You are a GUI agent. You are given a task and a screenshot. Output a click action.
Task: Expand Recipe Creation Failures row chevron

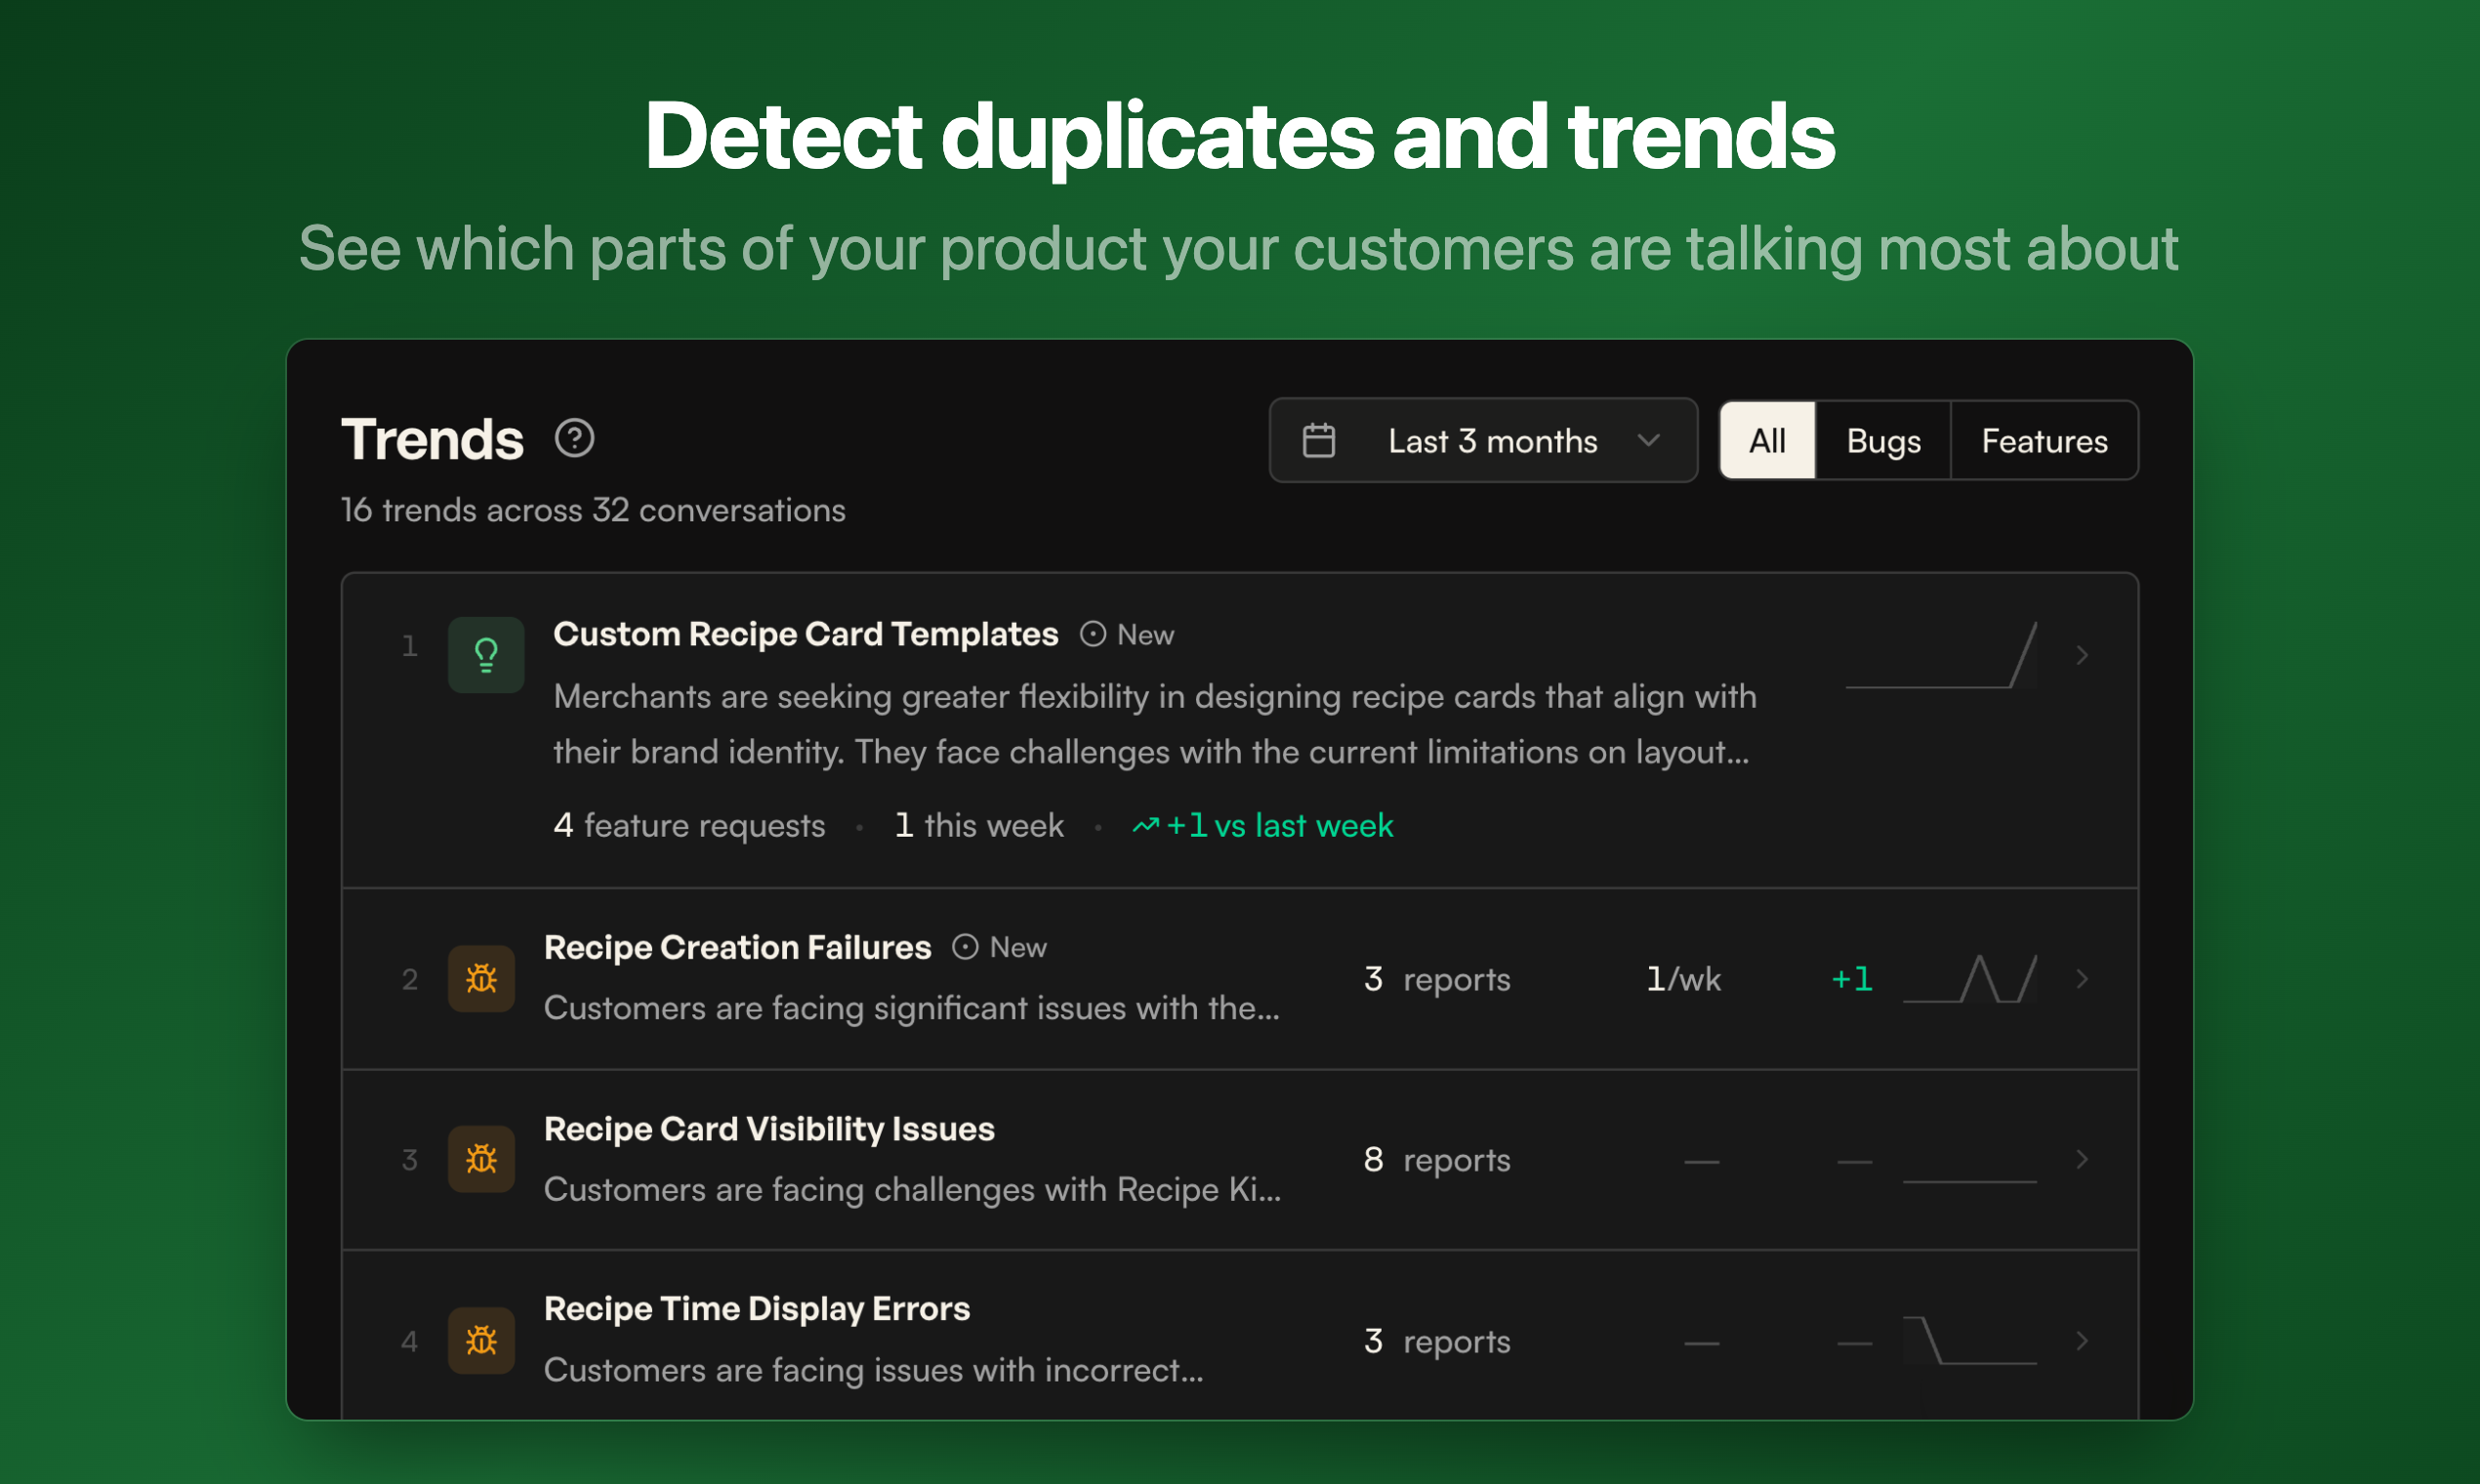coord(2082,978)
